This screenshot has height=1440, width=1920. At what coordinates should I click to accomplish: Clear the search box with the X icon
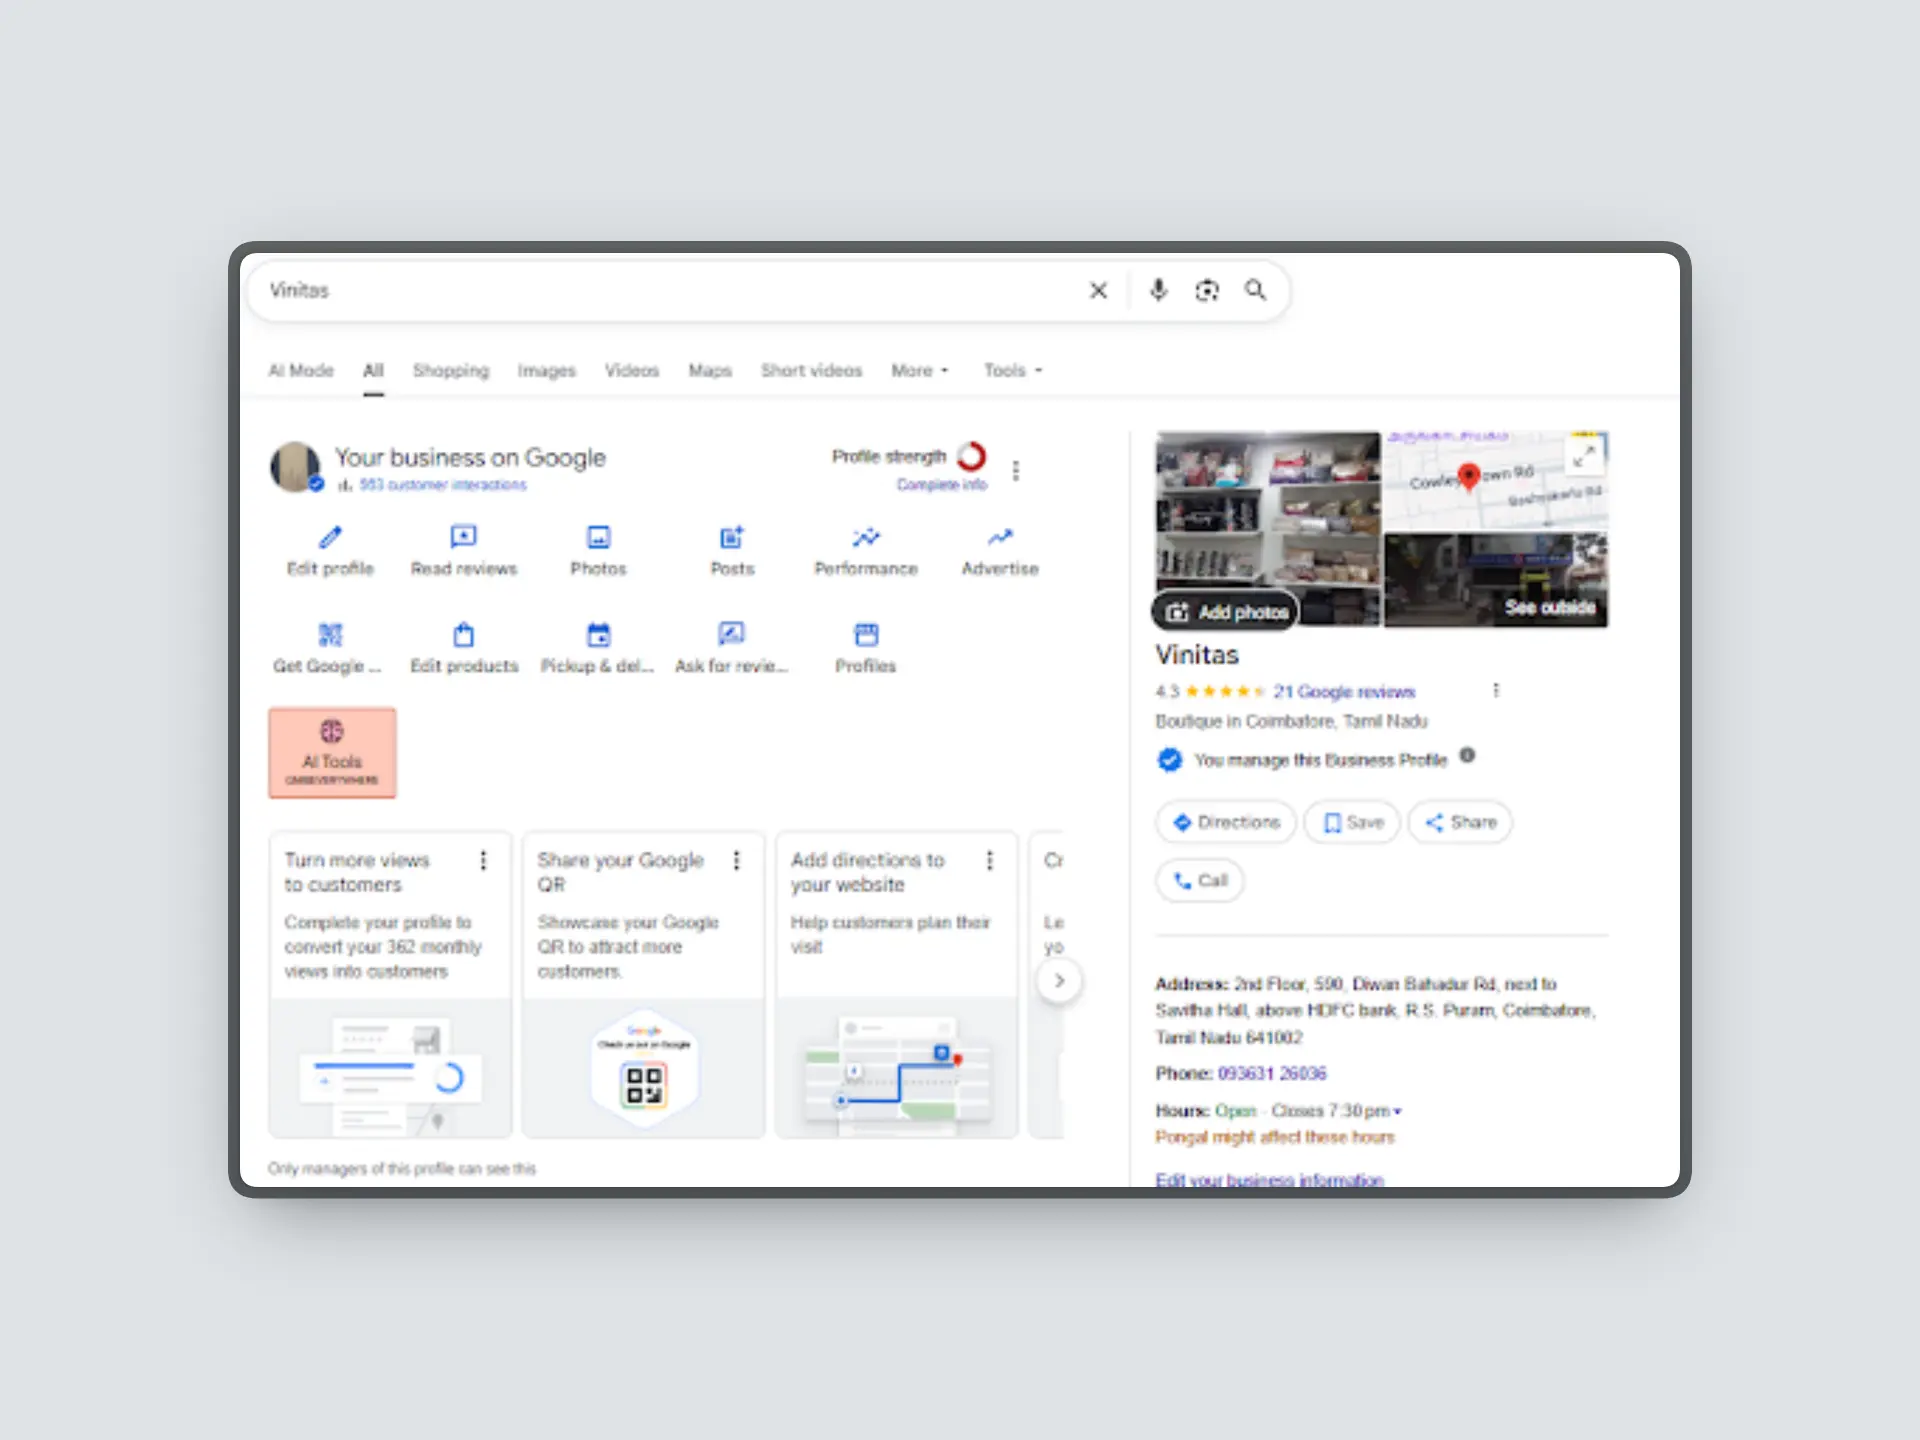1098,290
